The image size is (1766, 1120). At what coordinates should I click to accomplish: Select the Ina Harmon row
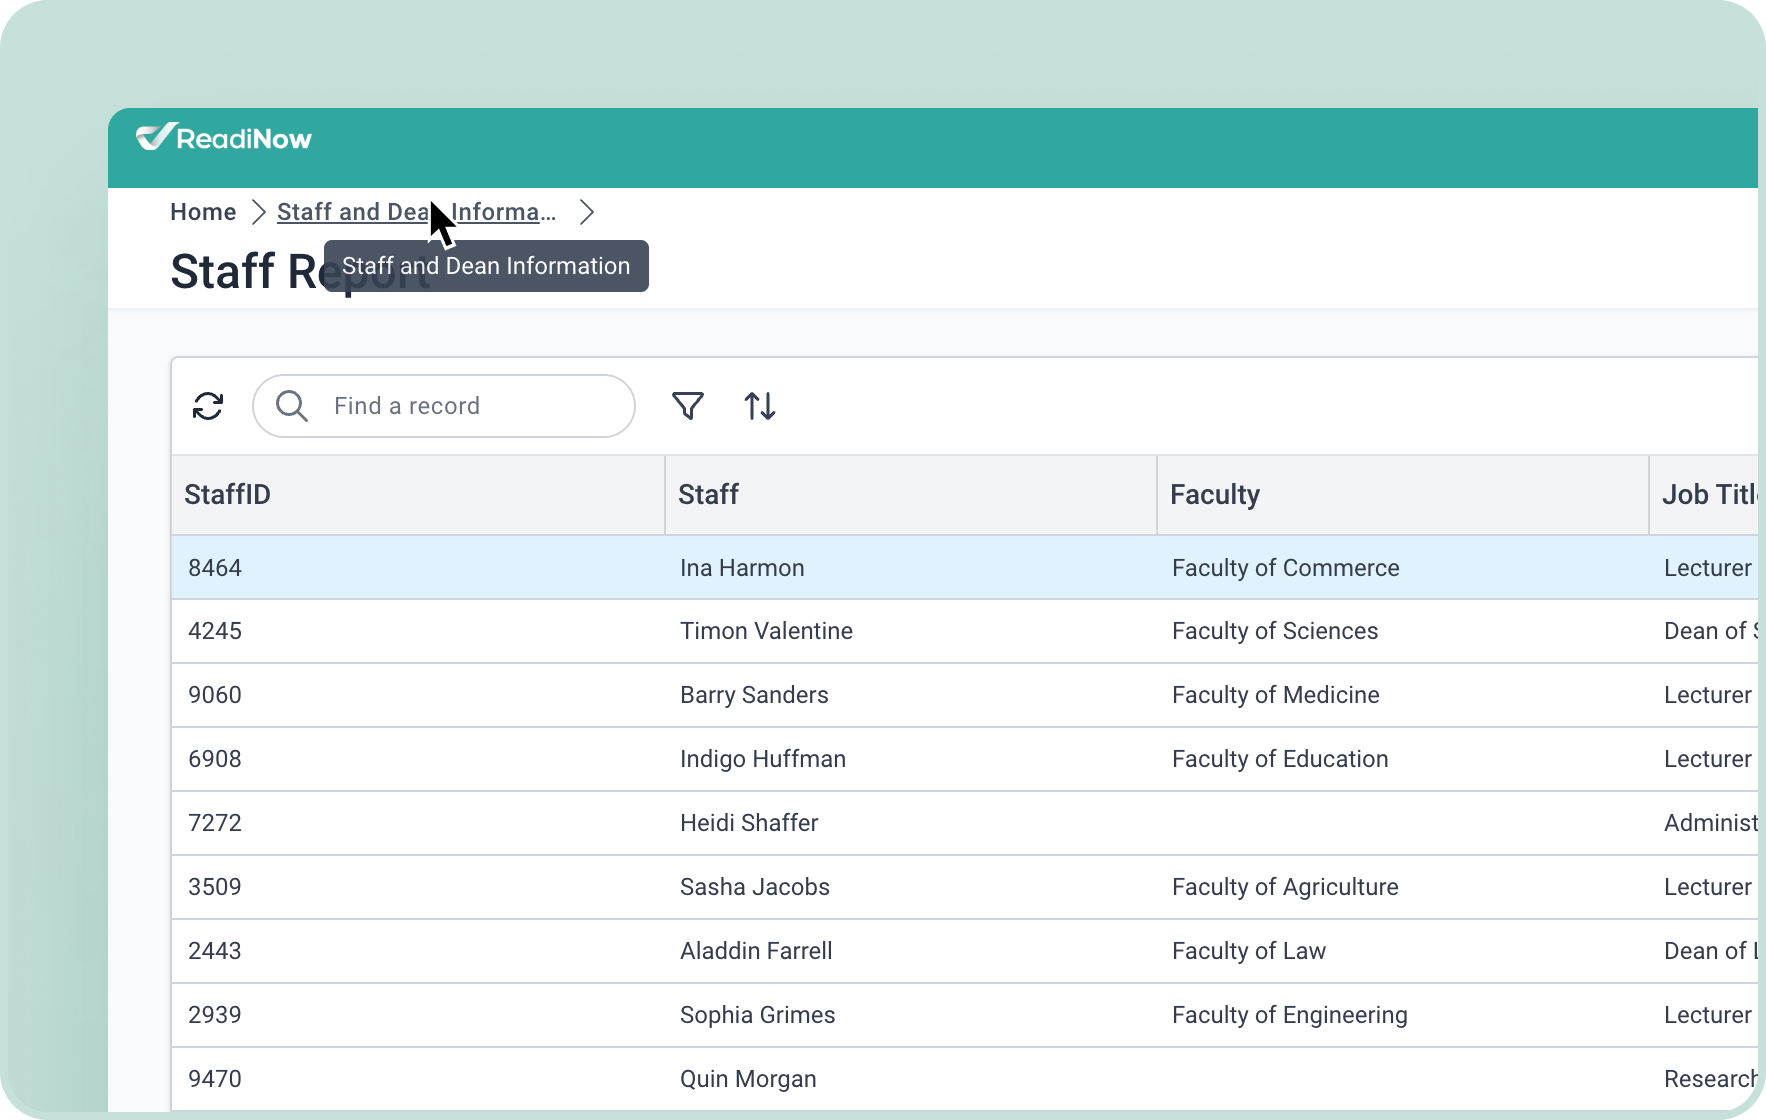742,568
